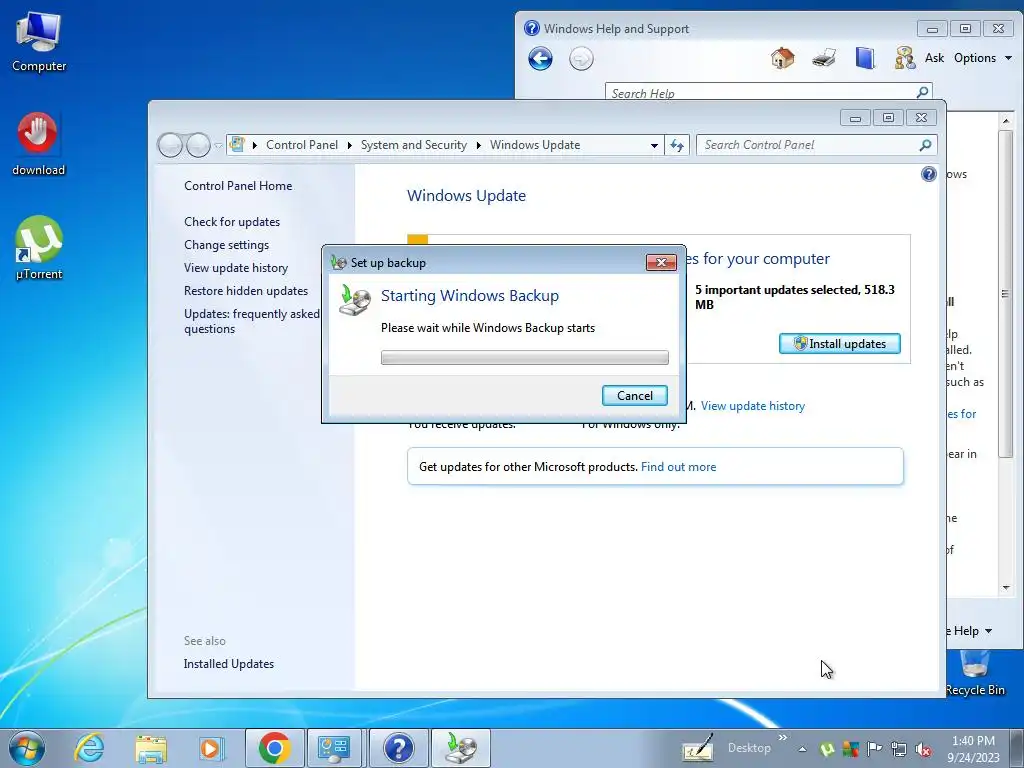
Task: Click Restore hidden updates link
Action: 246,291
